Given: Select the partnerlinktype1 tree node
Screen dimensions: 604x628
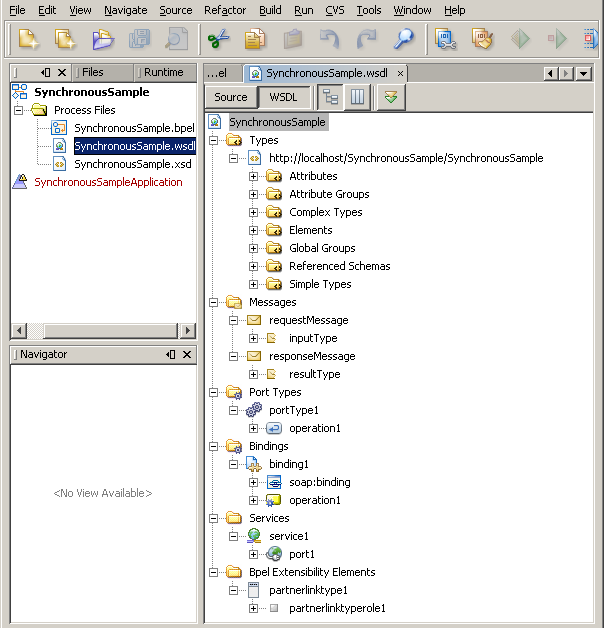Looking at the screenshot, I should pyautogui.click(x=308, y=590).
